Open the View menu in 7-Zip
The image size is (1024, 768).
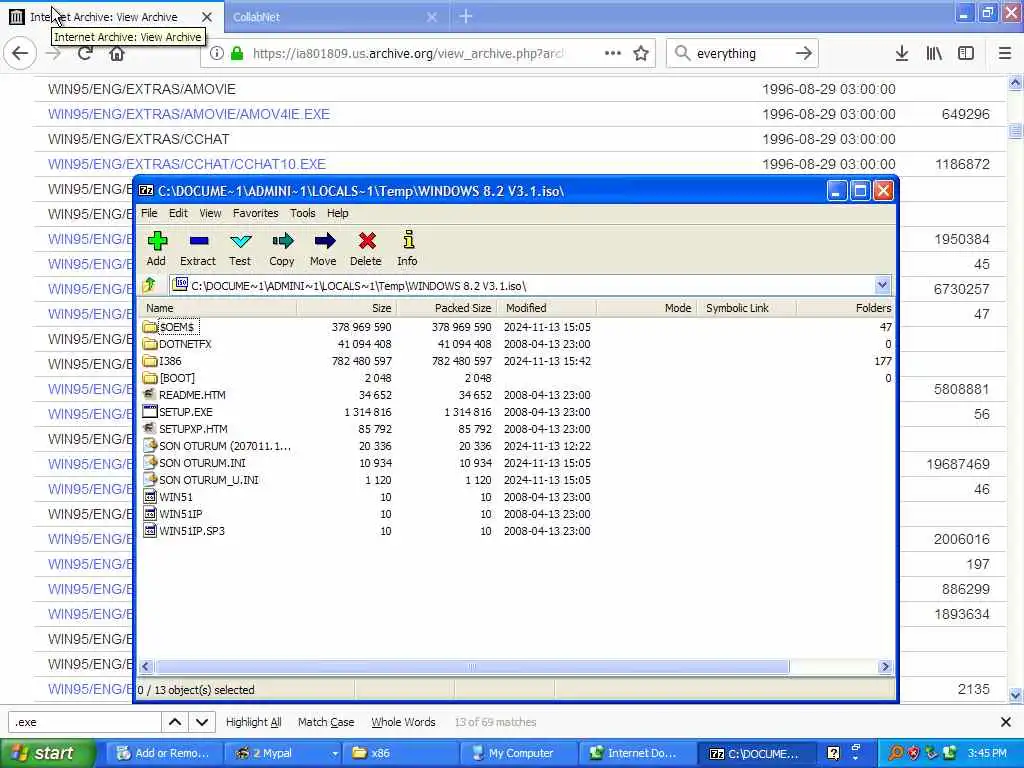(x=210, y=213)
